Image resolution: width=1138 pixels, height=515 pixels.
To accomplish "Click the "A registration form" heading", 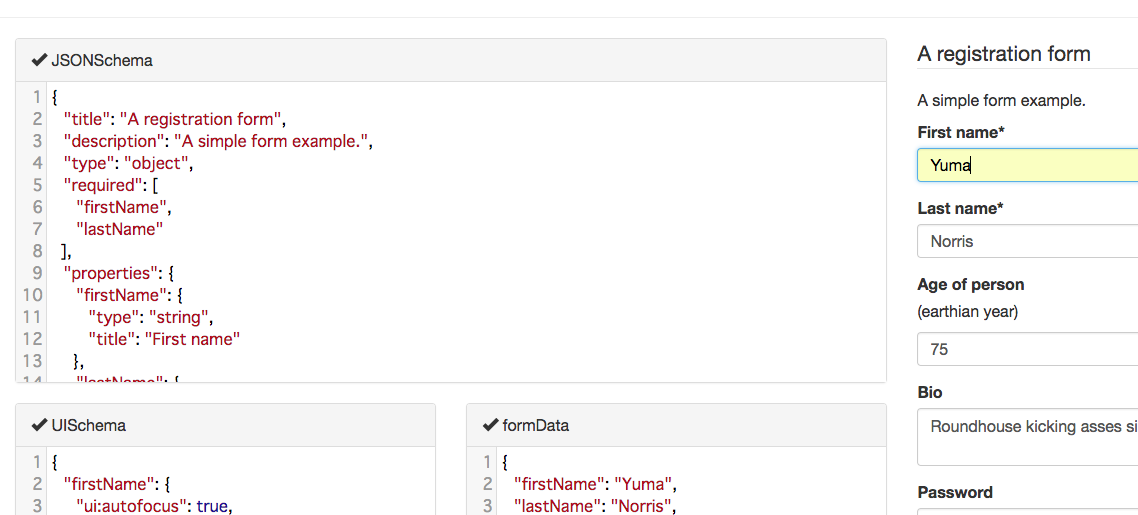I will [1004, 54].
